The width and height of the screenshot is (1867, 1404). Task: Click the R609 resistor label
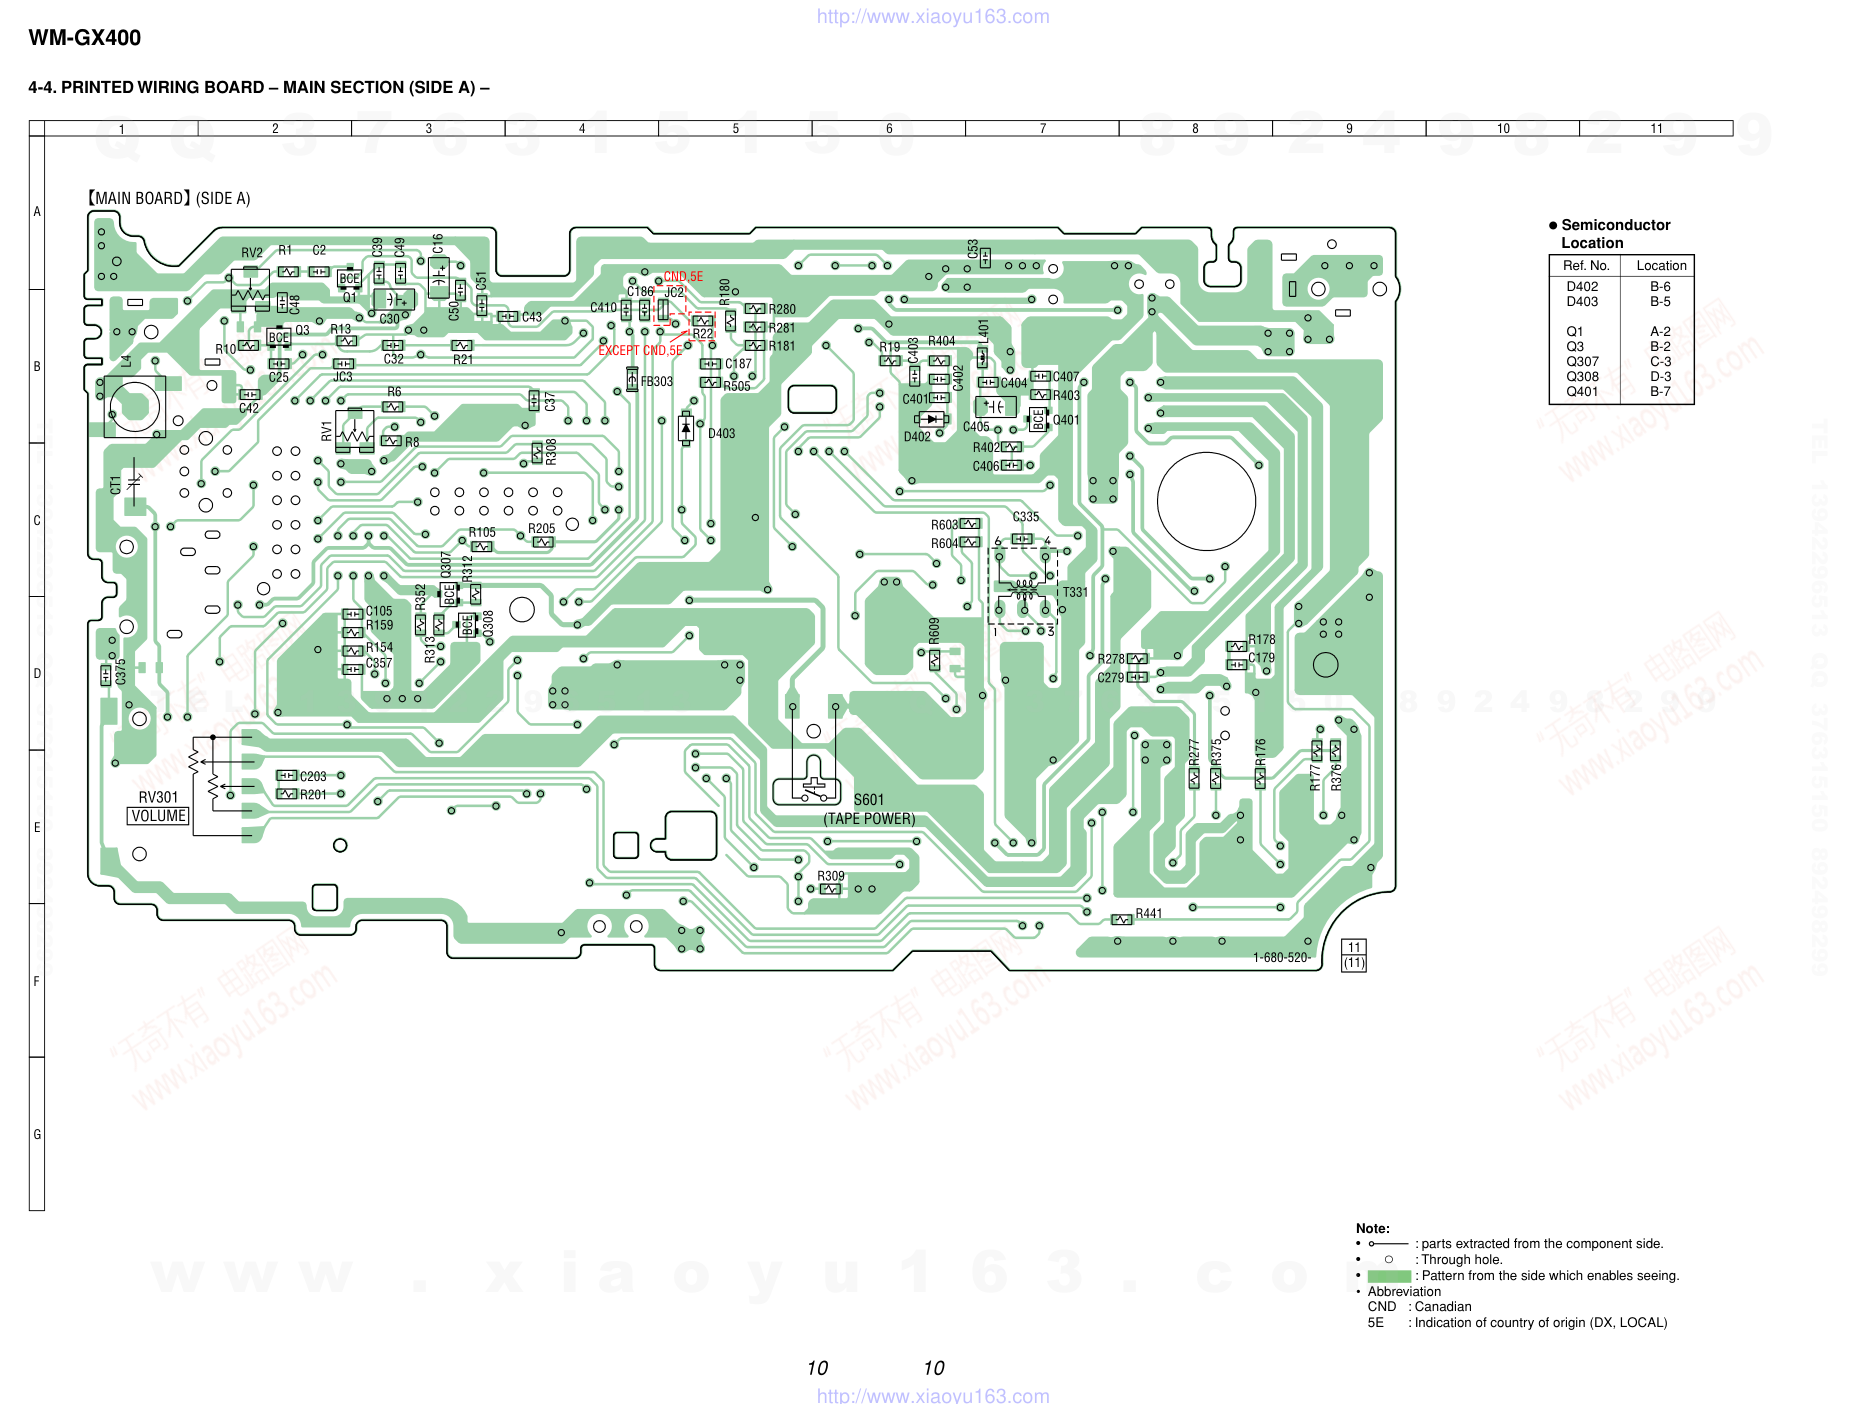934,631
